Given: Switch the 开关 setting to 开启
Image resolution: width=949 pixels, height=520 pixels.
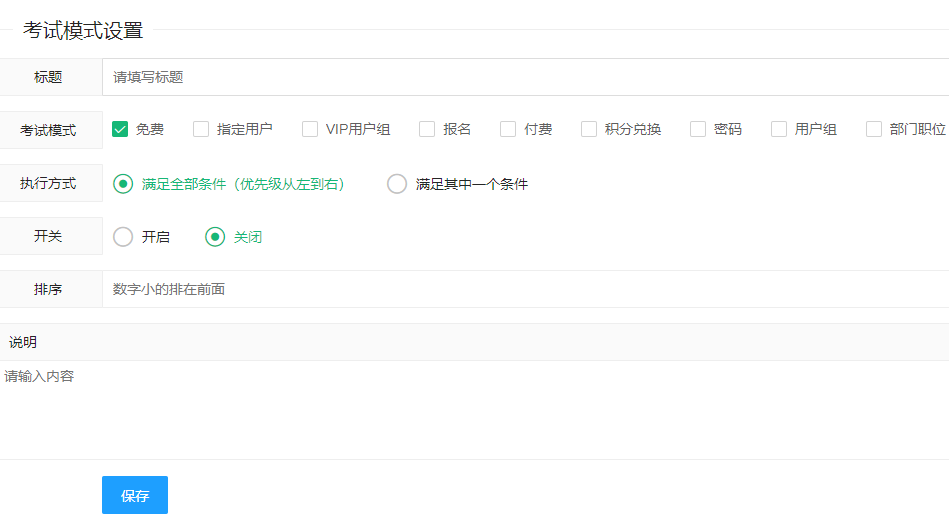Looking at the screenshot, I should (x=123, y=237).
